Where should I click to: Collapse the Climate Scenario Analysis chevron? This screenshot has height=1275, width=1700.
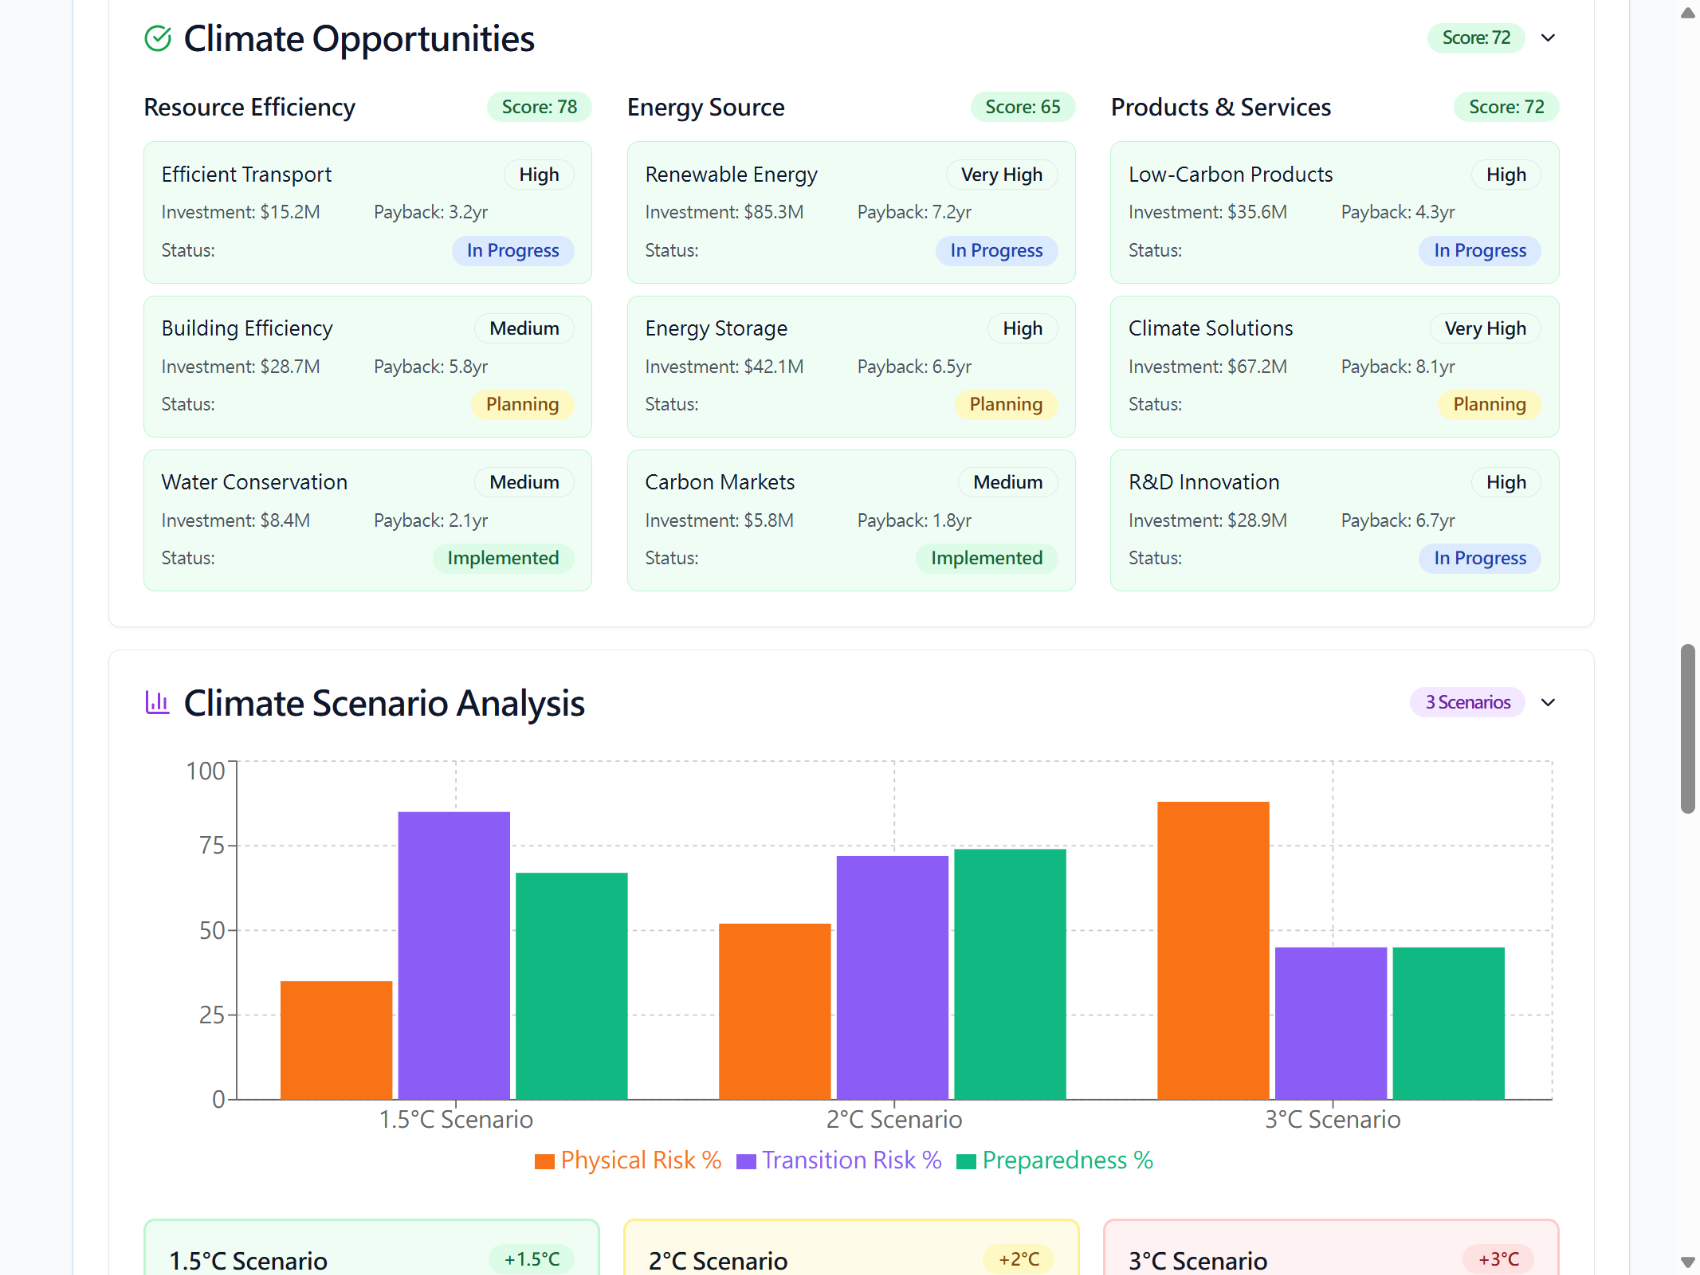click(x=1548, y=703)
